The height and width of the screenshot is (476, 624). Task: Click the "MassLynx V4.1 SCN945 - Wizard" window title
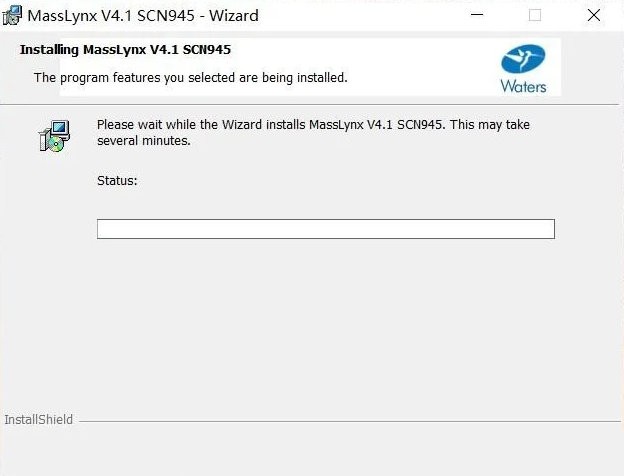143,16
